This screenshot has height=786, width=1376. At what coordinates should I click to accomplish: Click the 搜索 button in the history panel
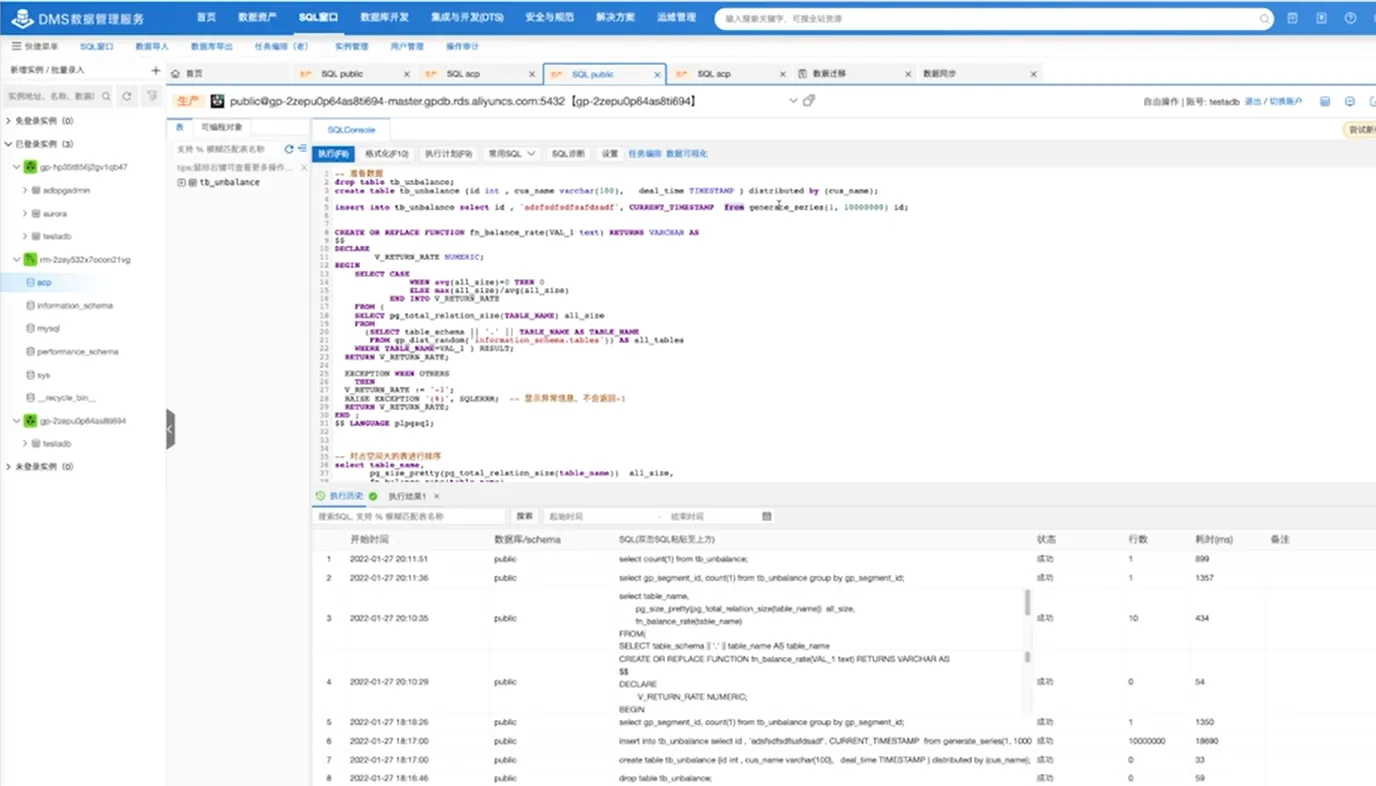click(x=525, y=516)
